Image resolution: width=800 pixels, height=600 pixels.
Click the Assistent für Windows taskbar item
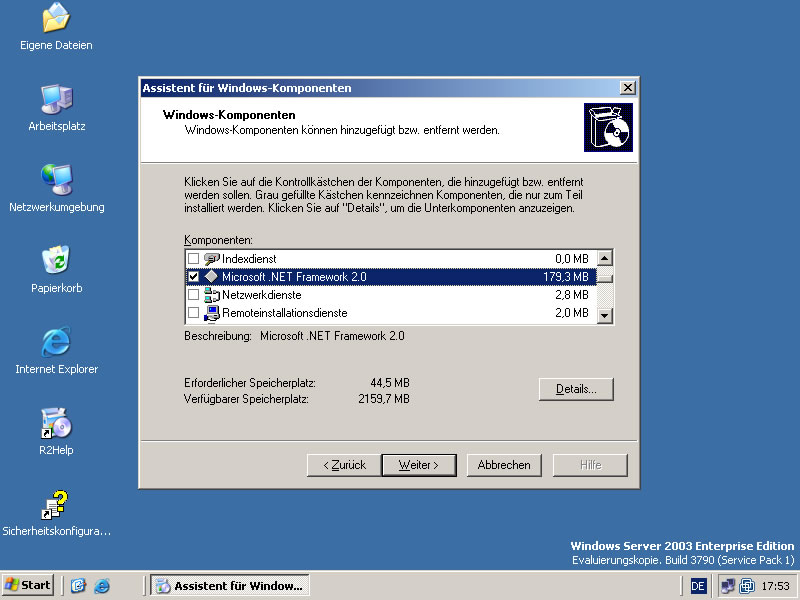click(229, 585)
